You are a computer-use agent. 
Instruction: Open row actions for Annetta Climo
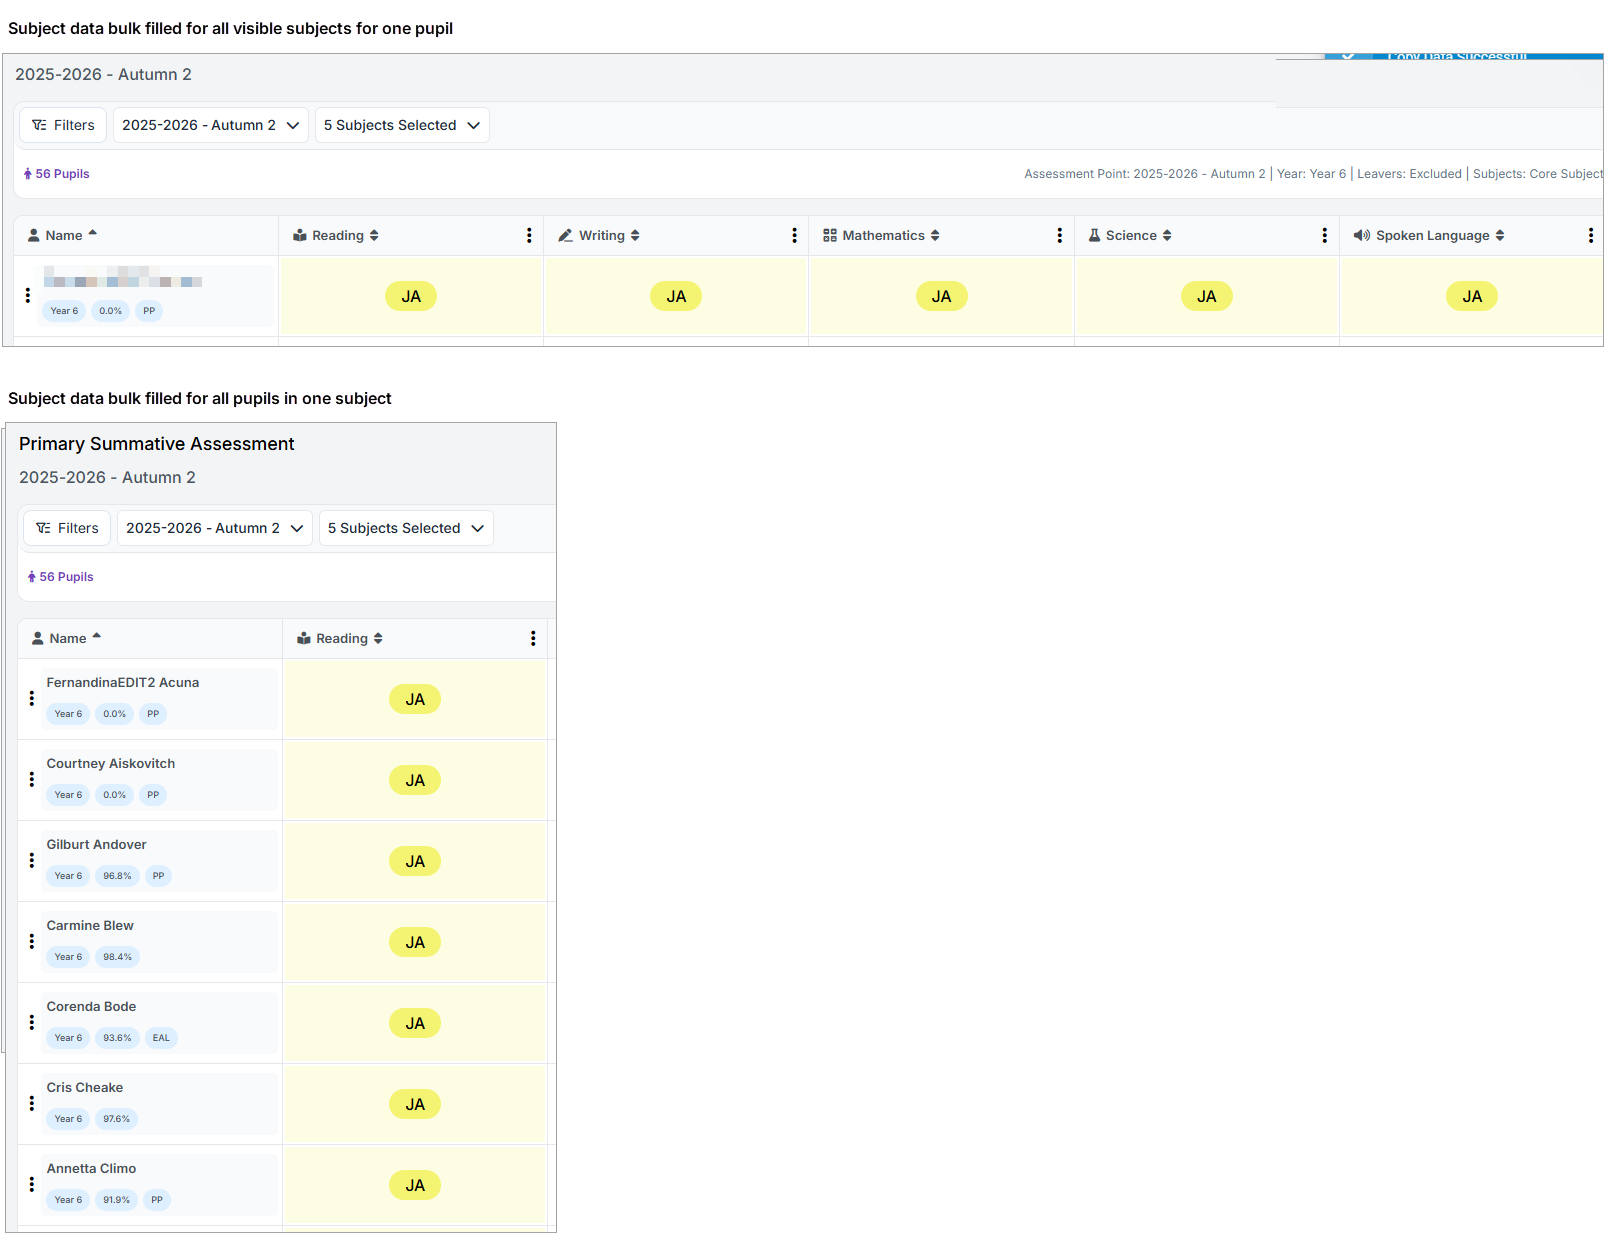pos(32,1184)
